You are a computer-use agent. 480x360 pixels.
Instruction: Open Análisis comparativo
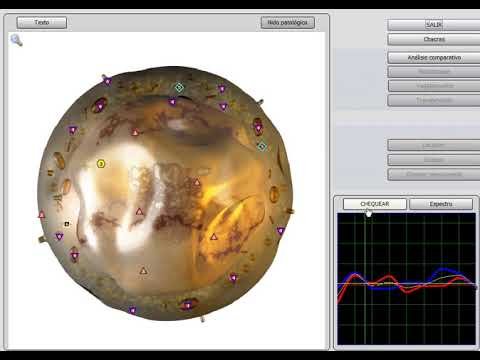point(434,58)
